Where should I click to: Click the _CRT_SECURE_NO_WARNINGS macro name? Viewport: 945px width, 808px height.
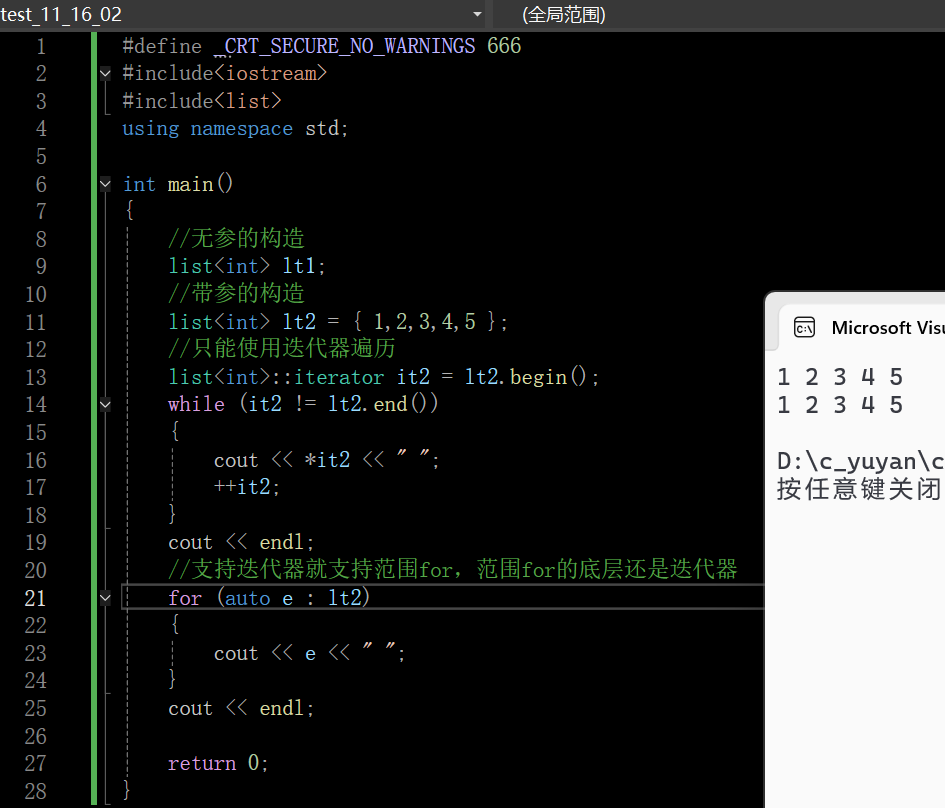click(344, 46)
